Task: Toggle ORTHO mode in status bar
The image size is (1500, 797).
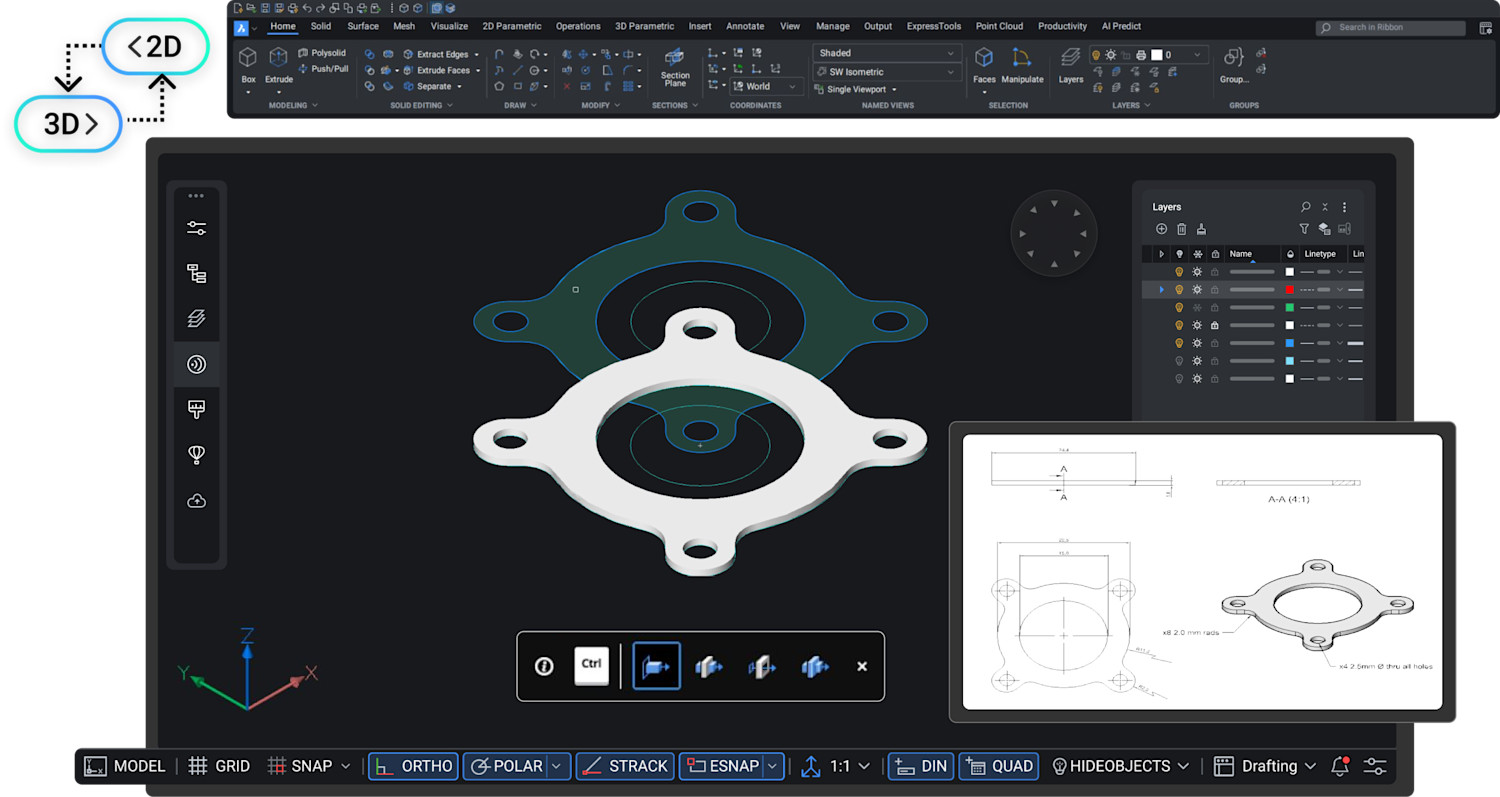Action: tap(414, 766)
